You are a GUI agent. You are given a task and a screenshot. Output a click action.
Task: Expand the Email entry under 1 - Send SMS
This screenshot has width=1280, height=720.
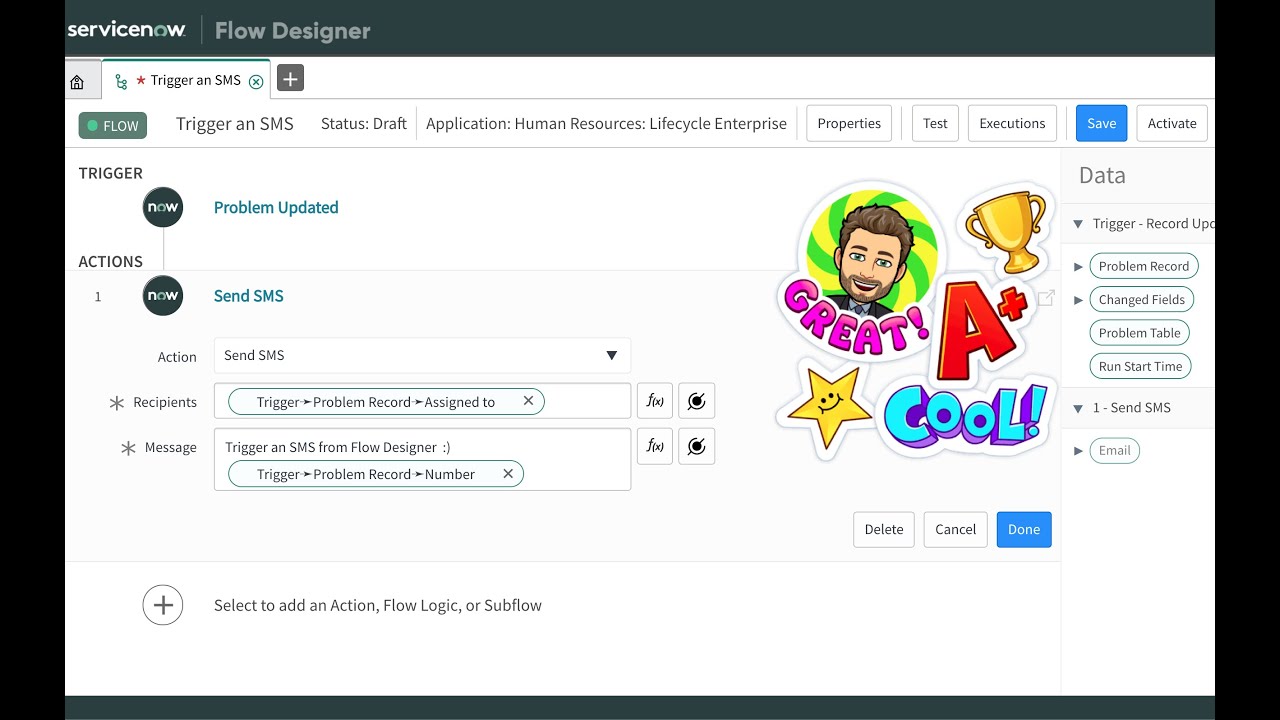tap(1078, 450)
